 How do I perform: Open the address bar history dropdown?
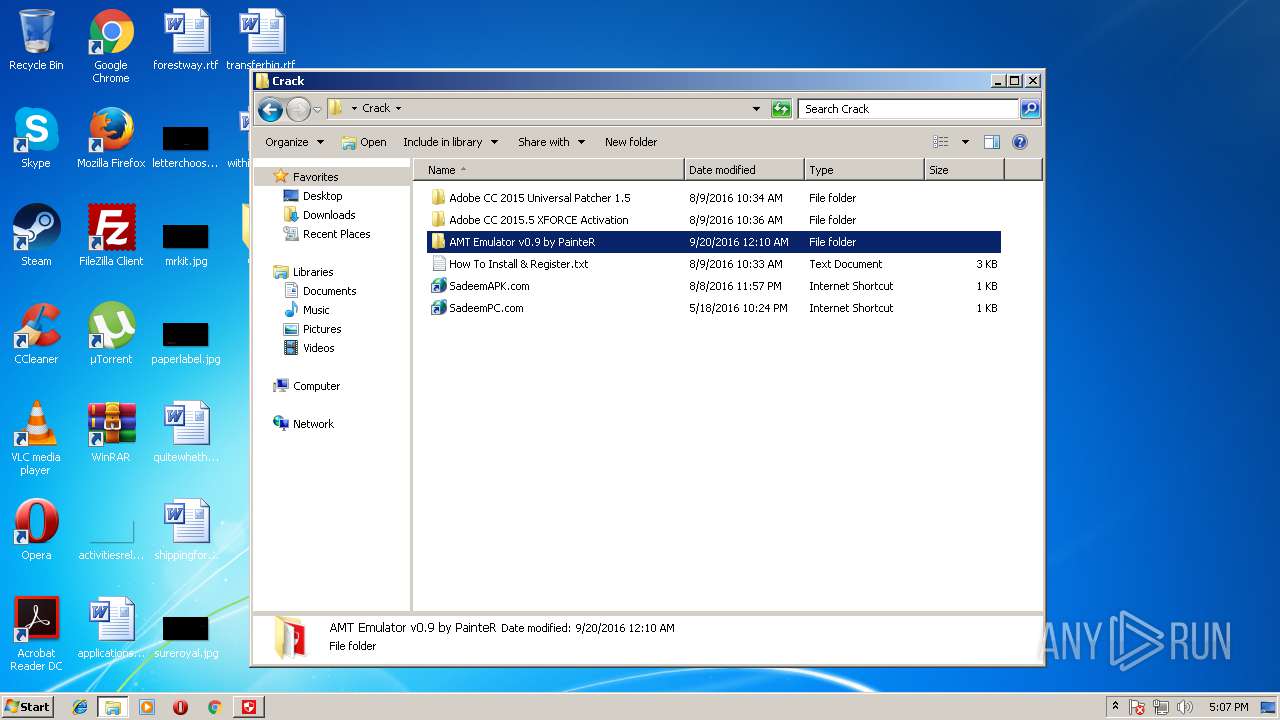[x=756, y=109]
